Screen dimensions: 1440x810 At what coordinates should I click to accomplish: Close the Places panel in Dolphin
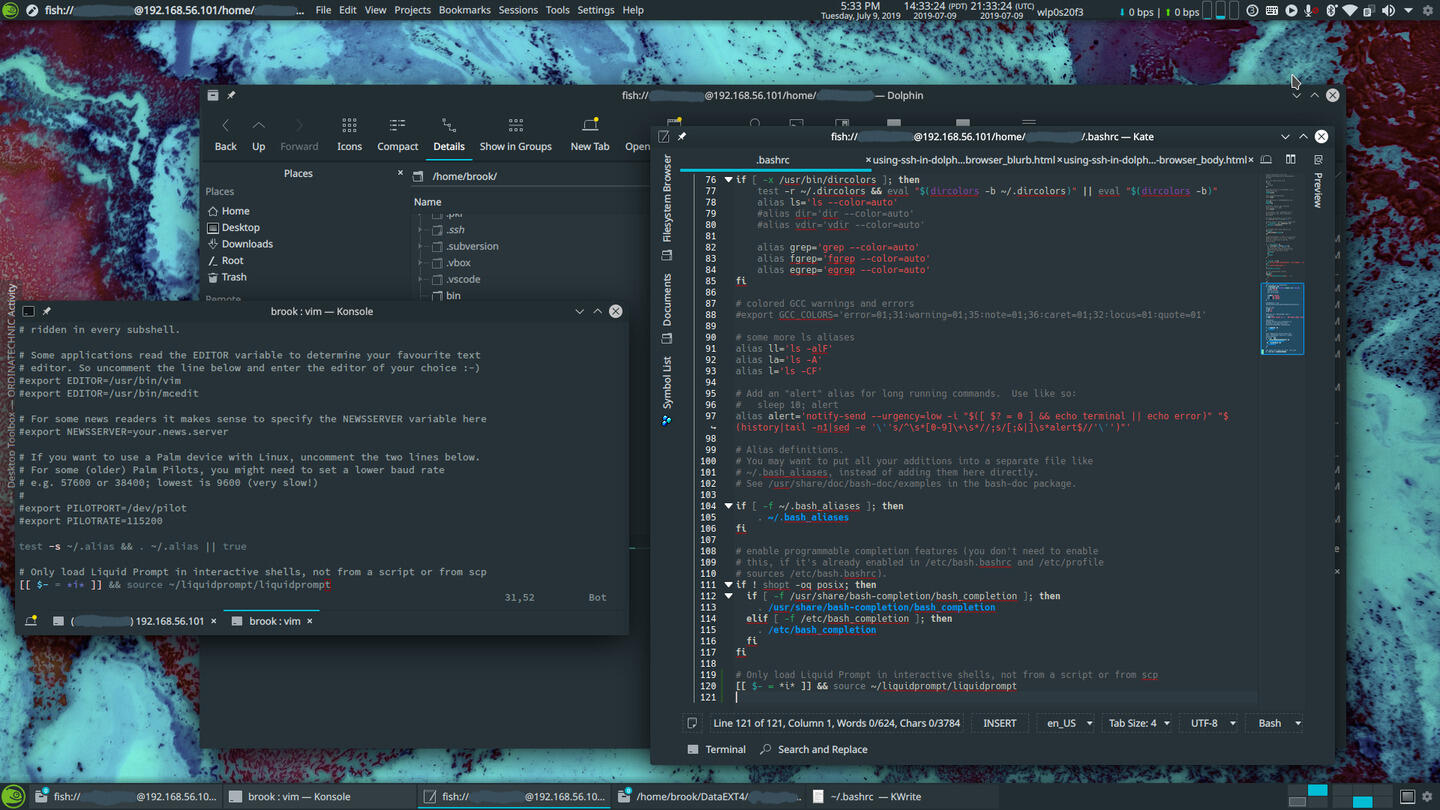[x=400, y=173]
